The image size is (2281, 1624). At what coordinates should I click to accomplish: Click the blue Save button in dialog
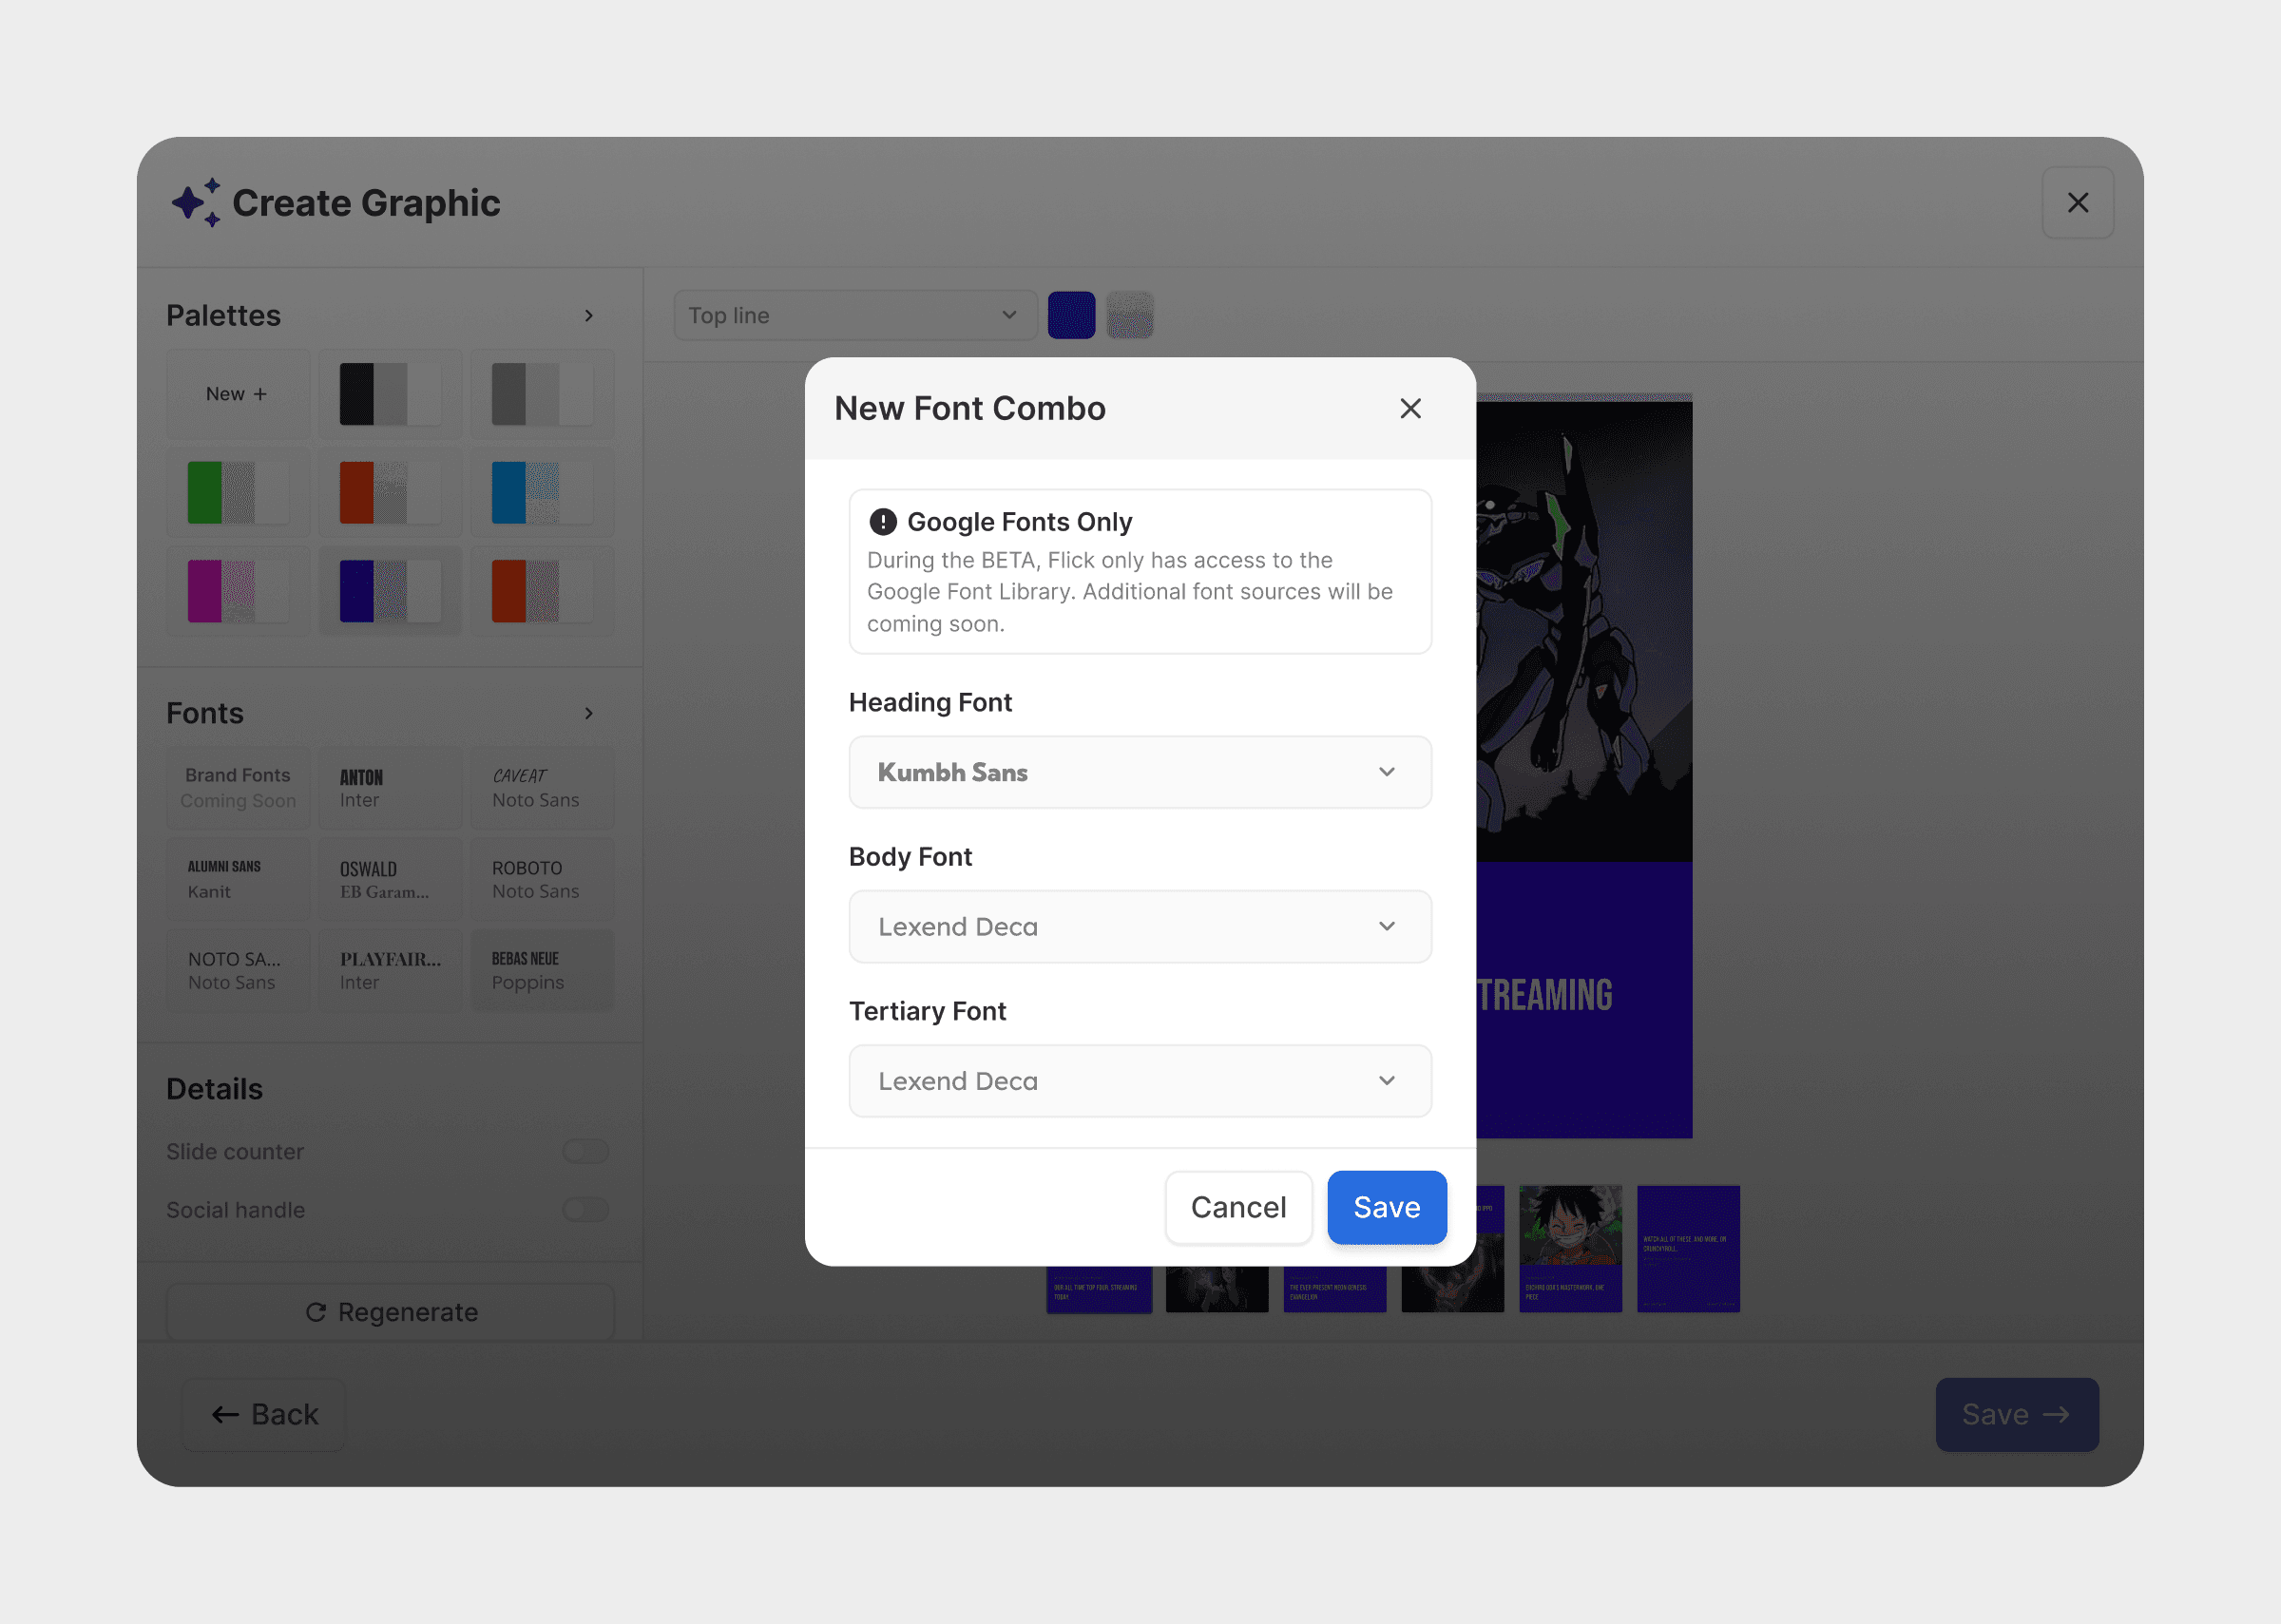1386,1207
